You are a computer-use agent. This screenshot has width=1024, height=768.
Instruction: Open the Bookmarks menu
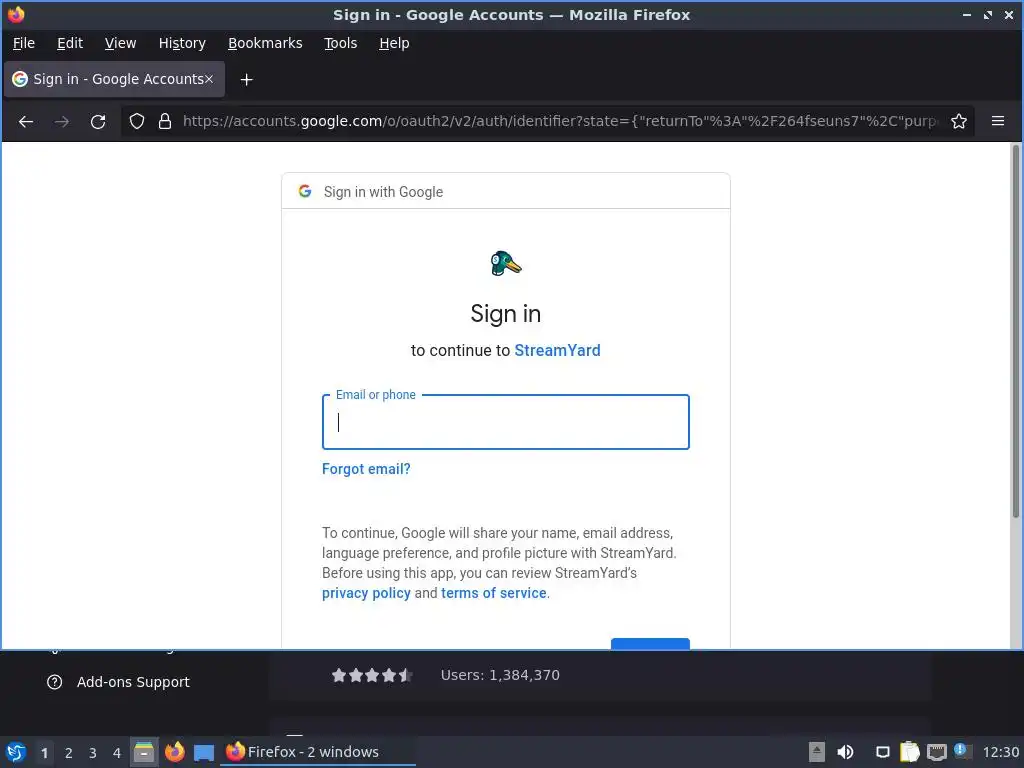[264, 43]
